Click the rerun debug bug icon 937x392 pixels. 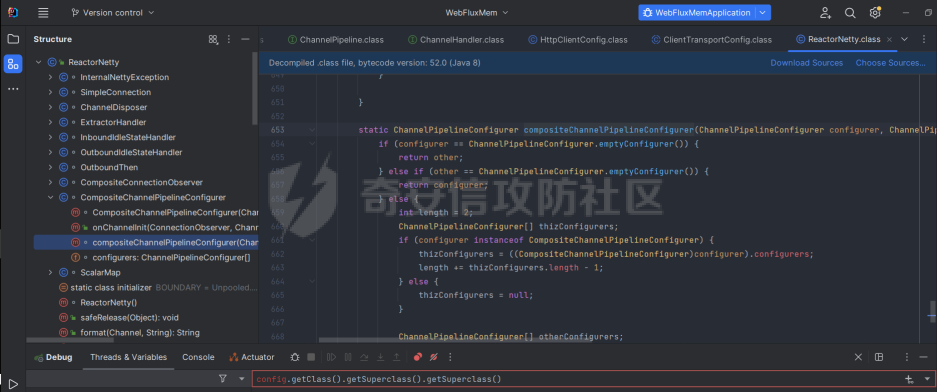pos(295,357)
